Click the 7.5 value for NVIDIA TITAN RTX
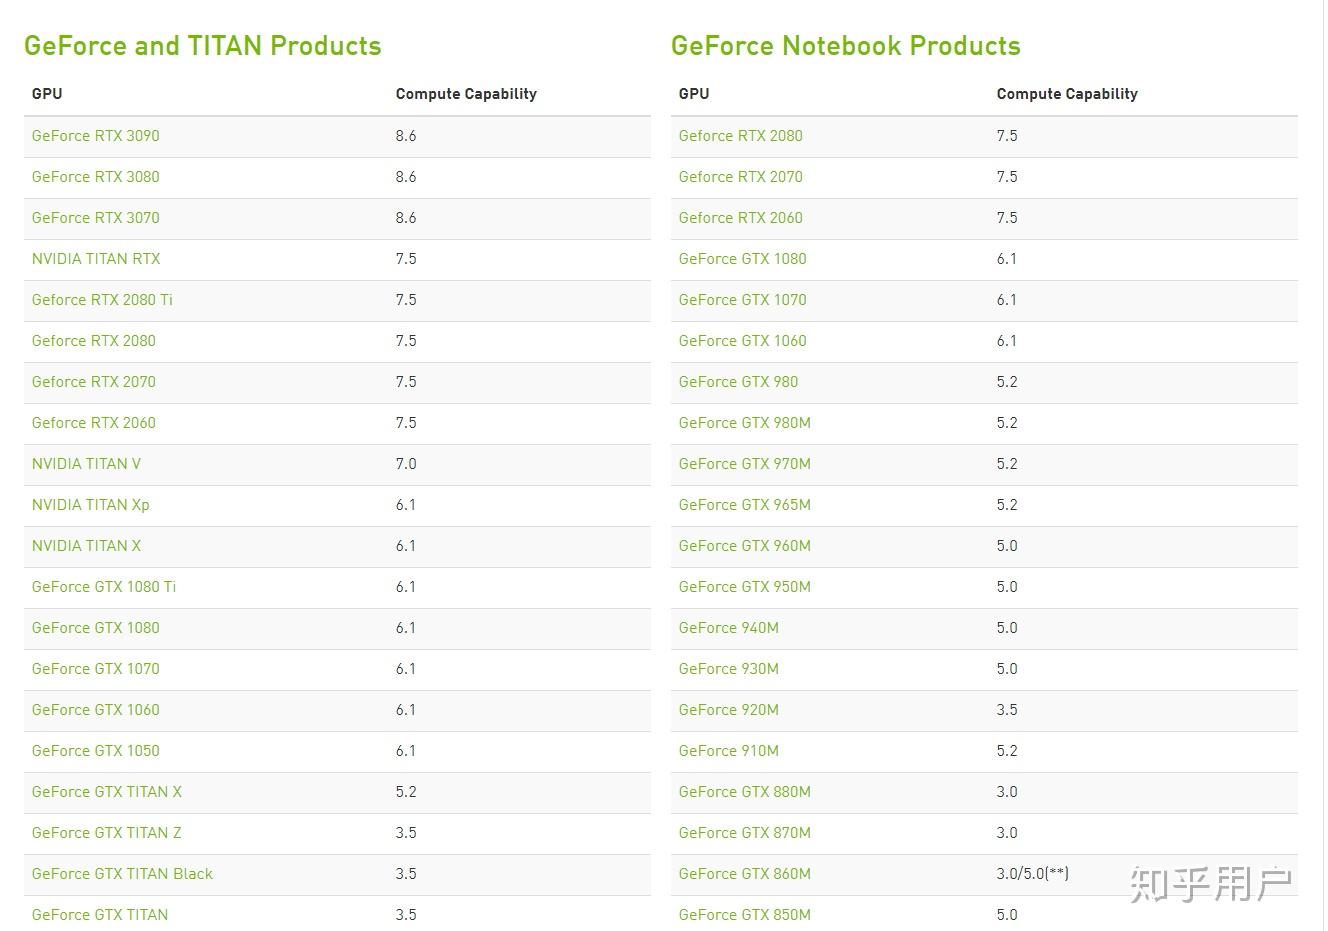 pyautogui.click(x=406, y=259)
